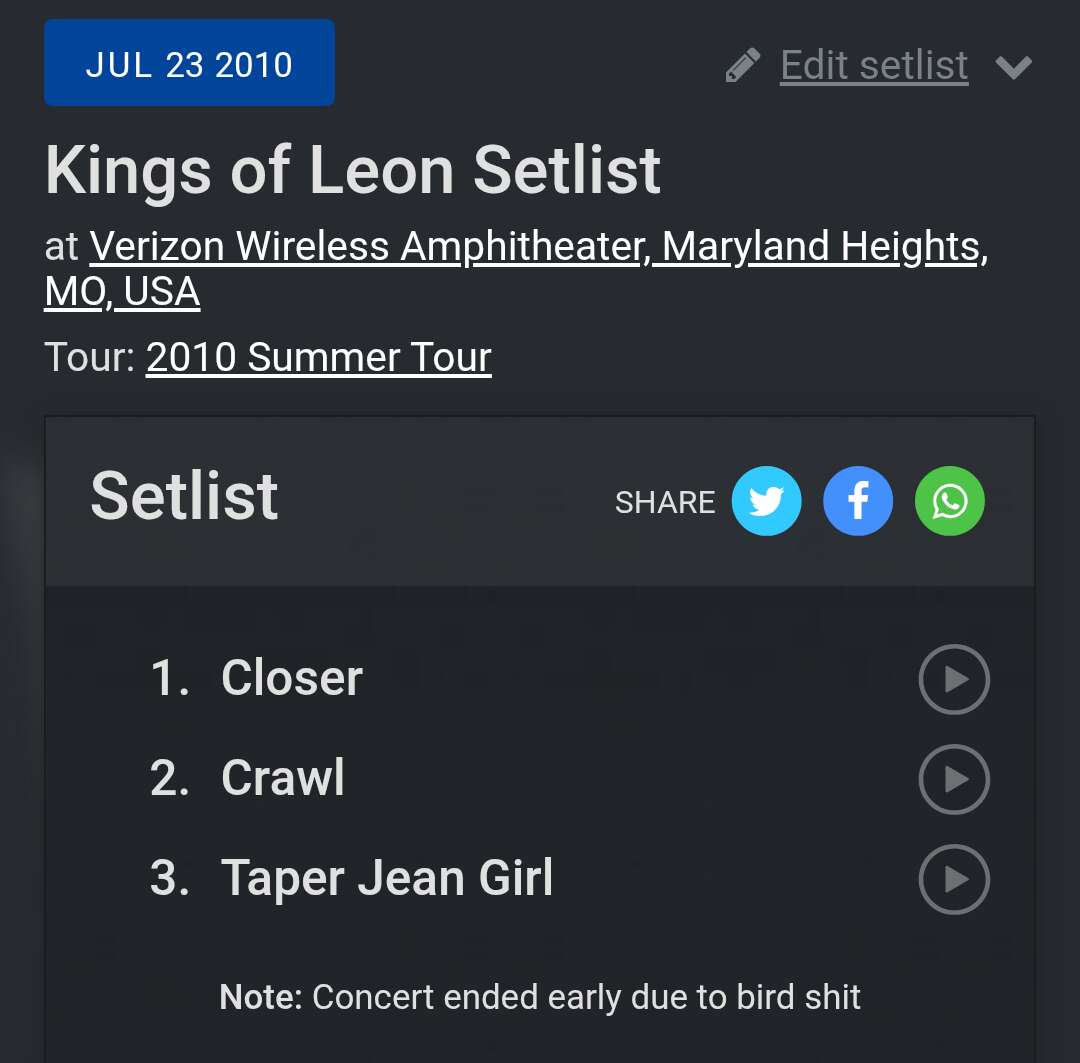
Task: Play the song Crawl
Action: pos(954,779)
